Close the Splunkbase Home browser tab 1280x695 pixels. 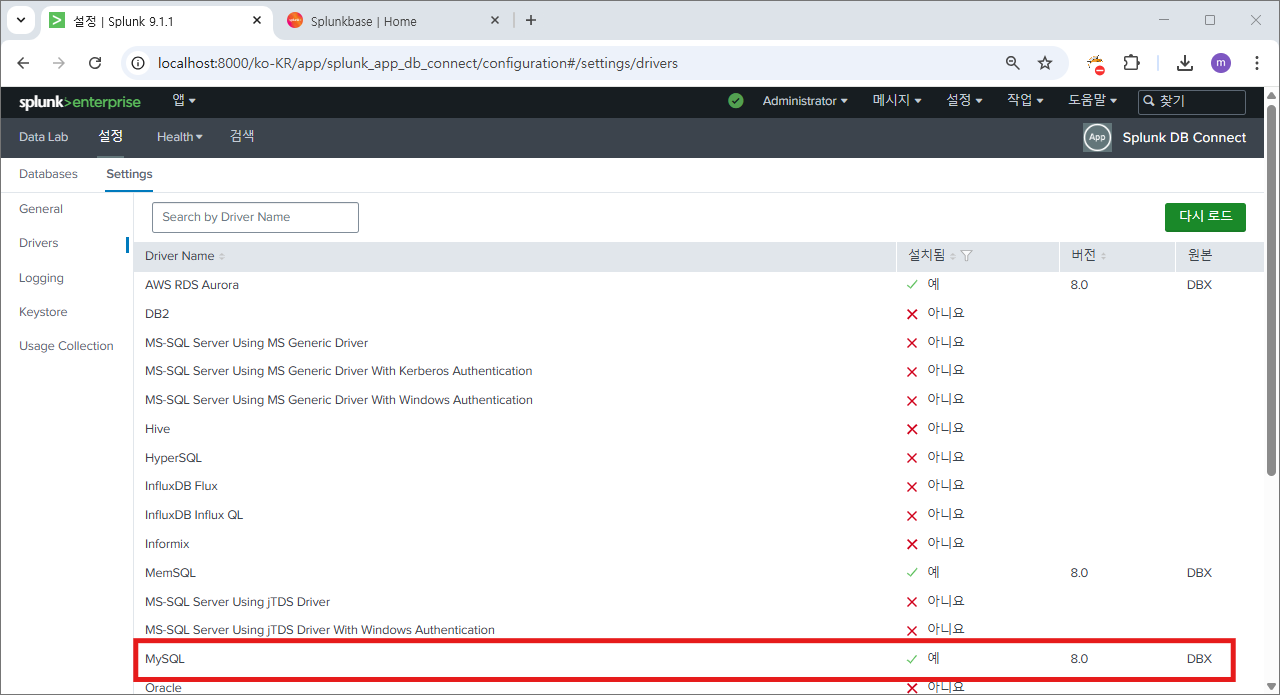(495, 20)
